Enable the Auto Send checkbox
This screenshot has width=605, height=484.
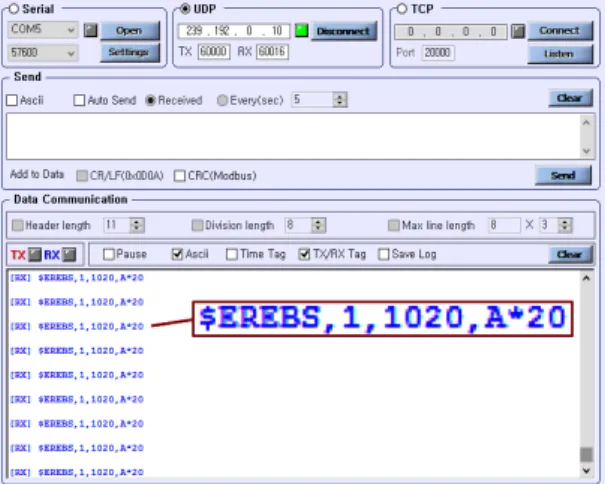tap(79, 100)
